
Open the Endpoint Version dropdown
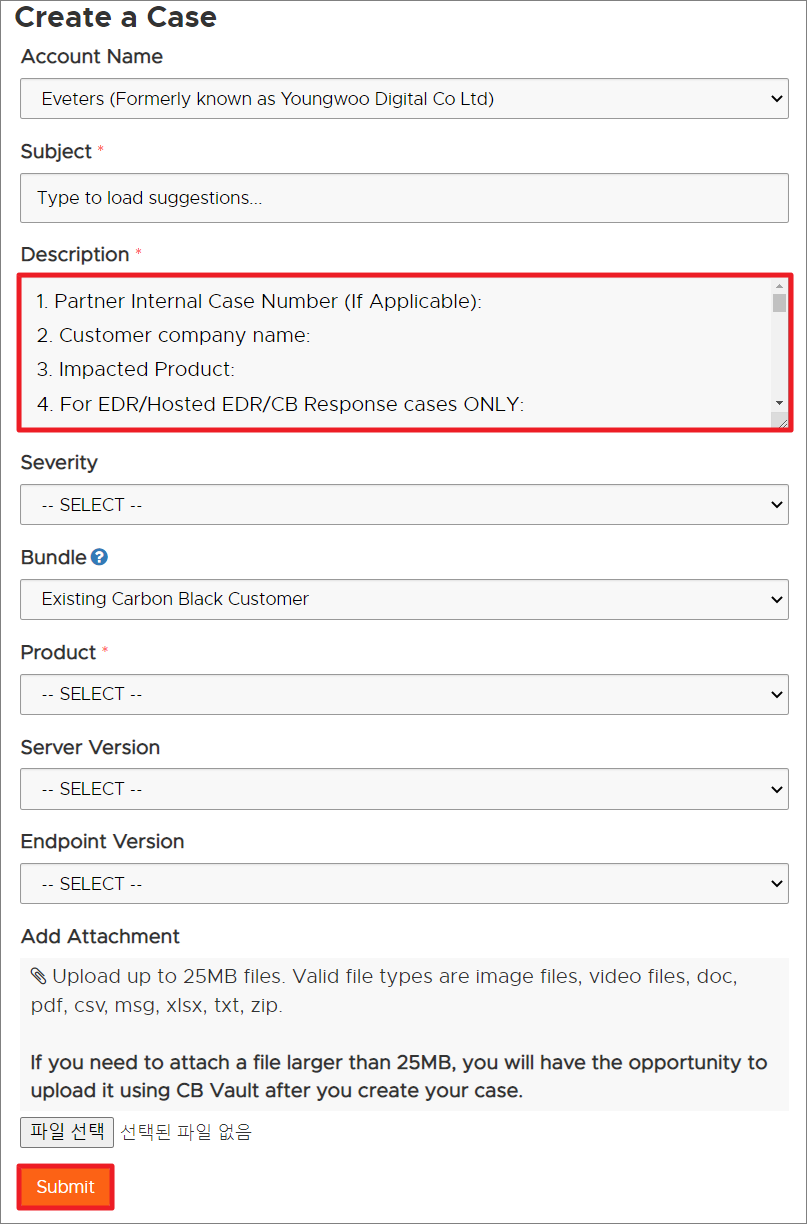(x=404, y=884)
